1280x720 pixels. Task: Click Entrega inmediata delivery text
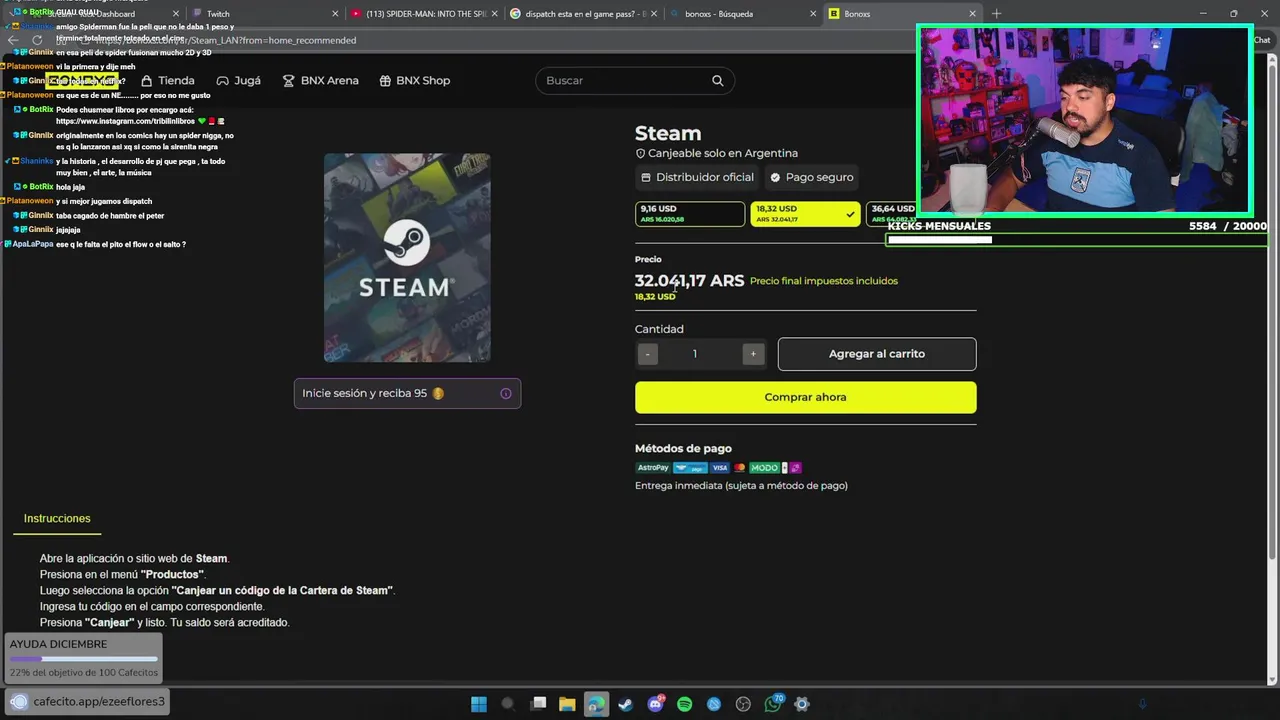741,485
